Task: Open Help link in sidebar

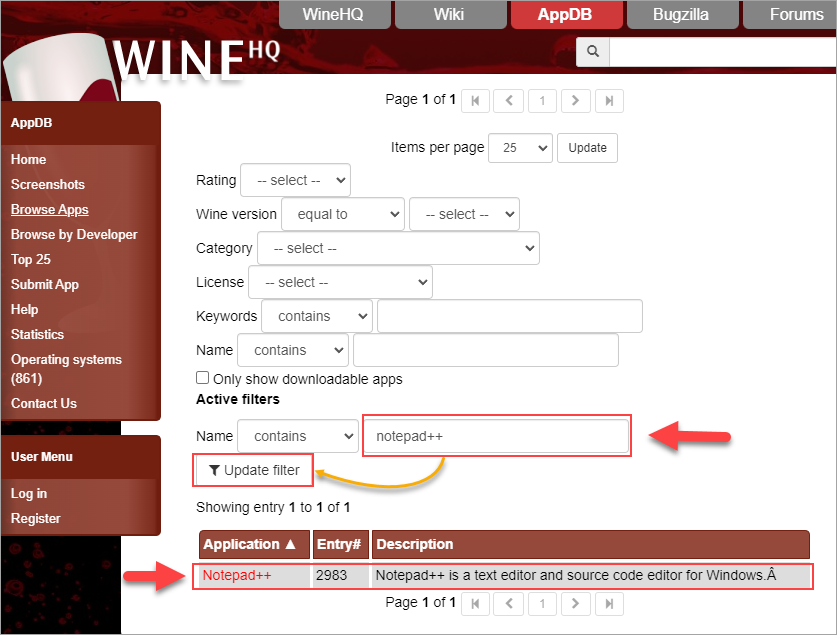Action: [24, 309]
